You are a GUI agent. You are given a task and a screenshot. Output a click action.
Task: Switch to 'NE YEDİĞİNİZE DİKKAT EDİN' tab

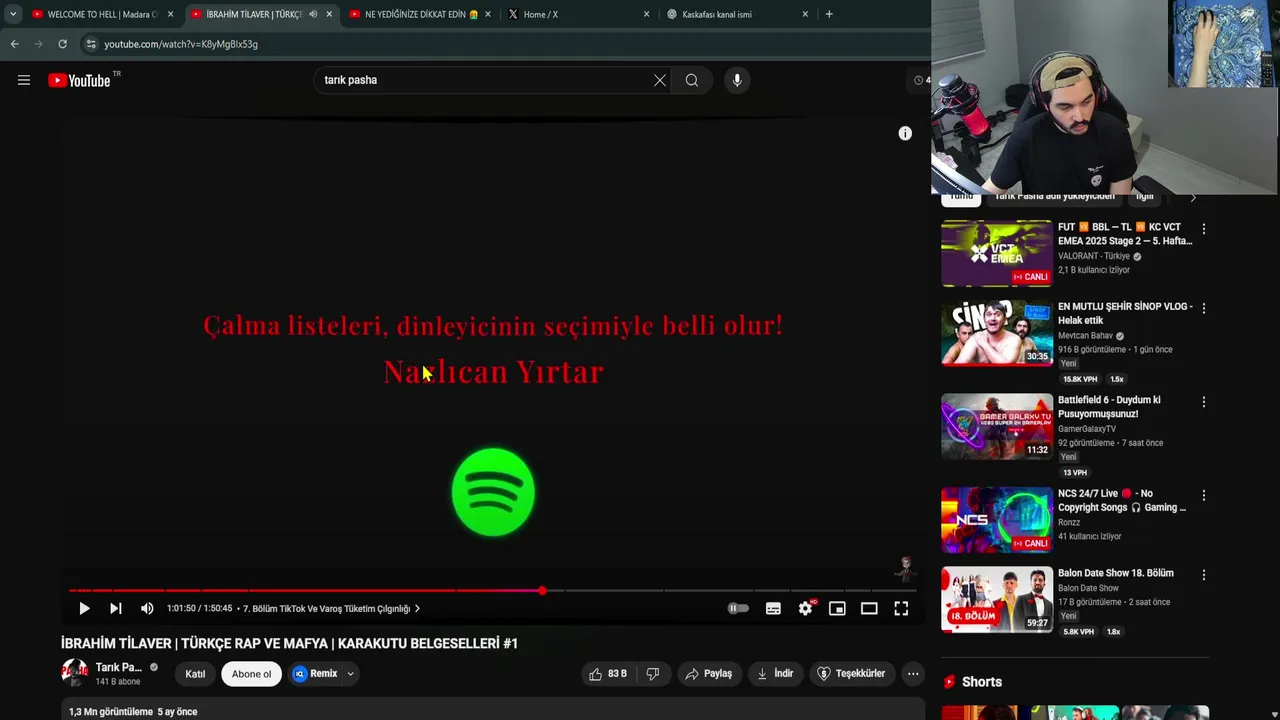click(x=420, y=14)
